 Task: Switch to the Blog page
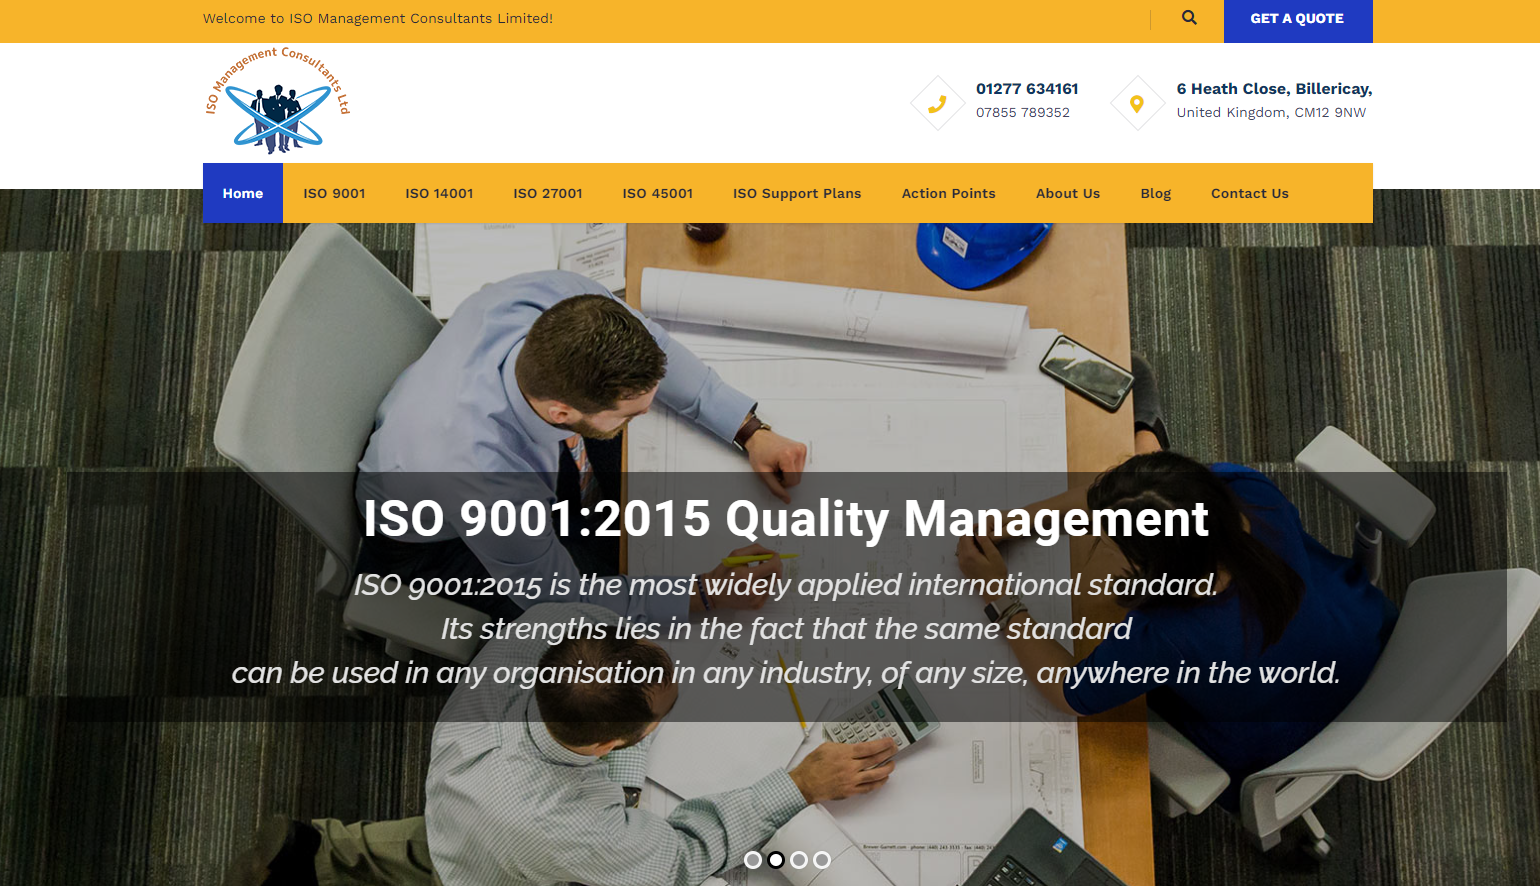click(x=1155, y=193)
